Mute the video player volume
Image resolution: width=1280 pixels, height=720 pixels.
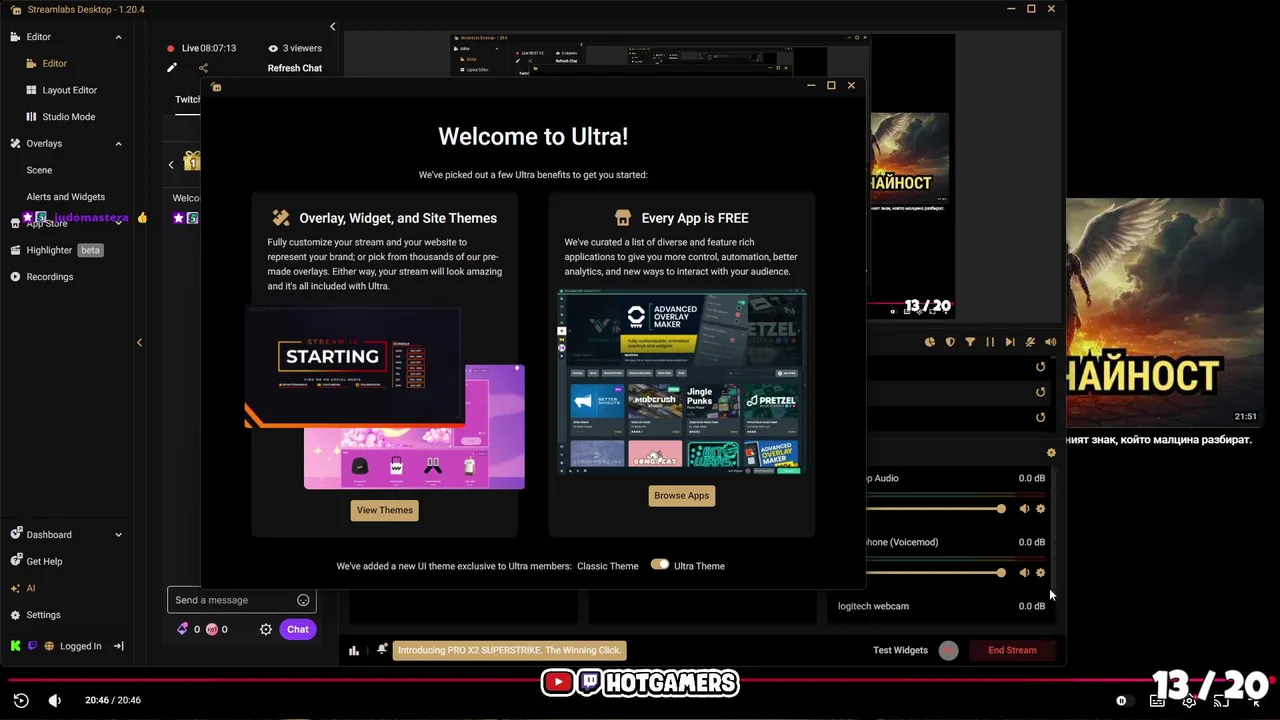point(55,701)
